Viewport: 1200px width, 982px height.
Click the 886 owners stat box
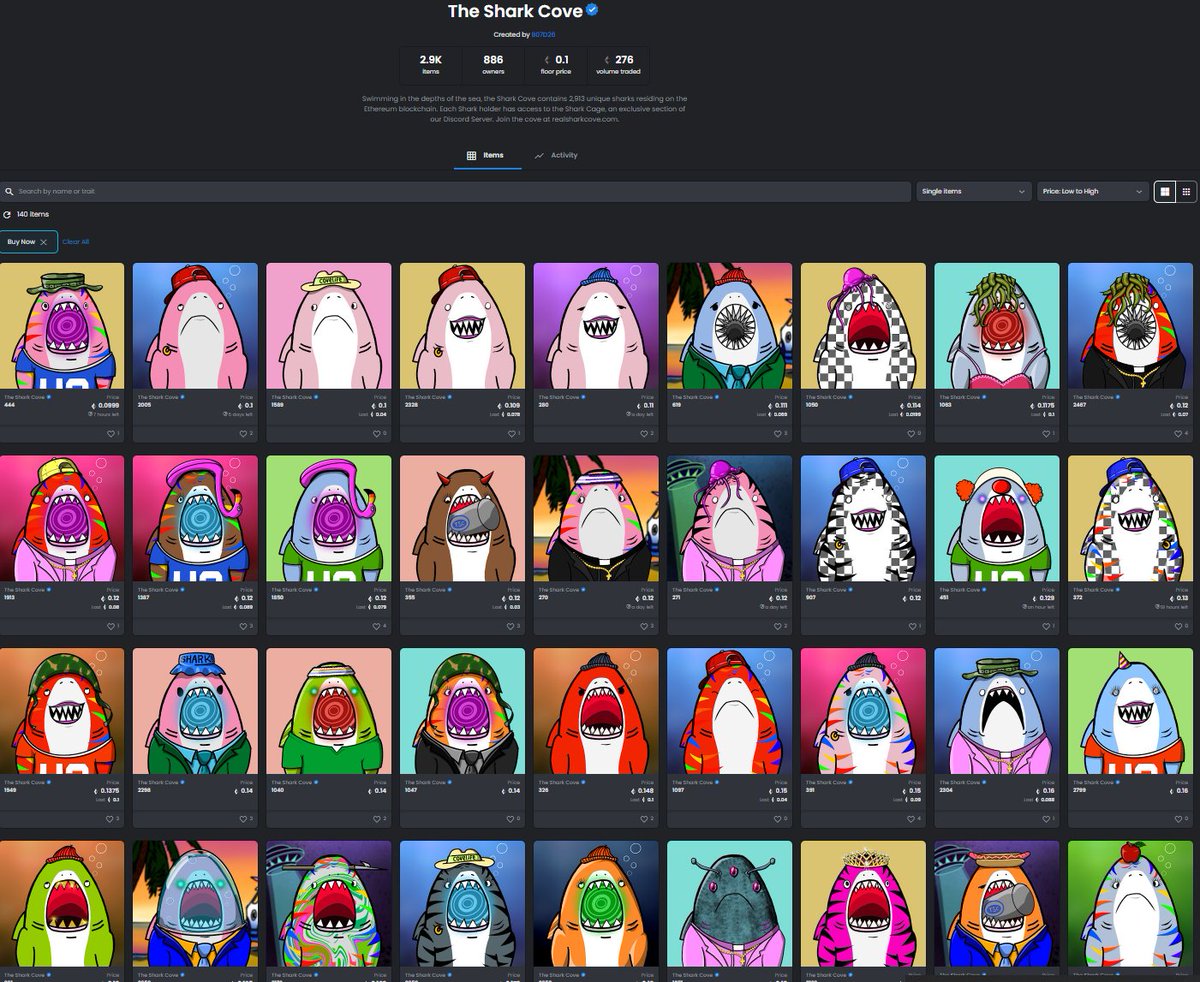[493, 65]
